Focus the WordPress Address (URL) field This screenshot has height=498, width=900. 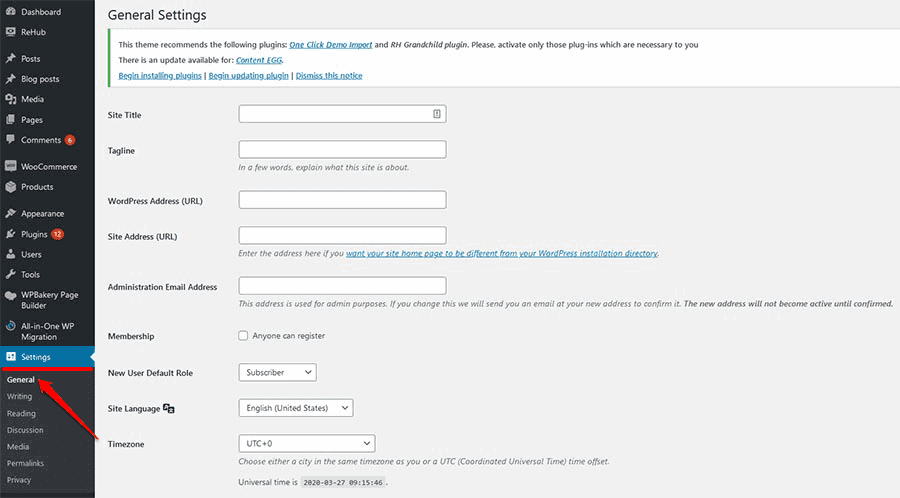(342, 200)
